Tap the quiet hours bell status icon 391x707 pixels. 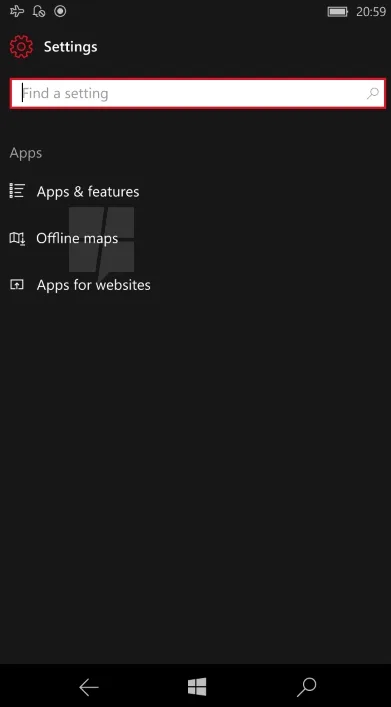39,11
